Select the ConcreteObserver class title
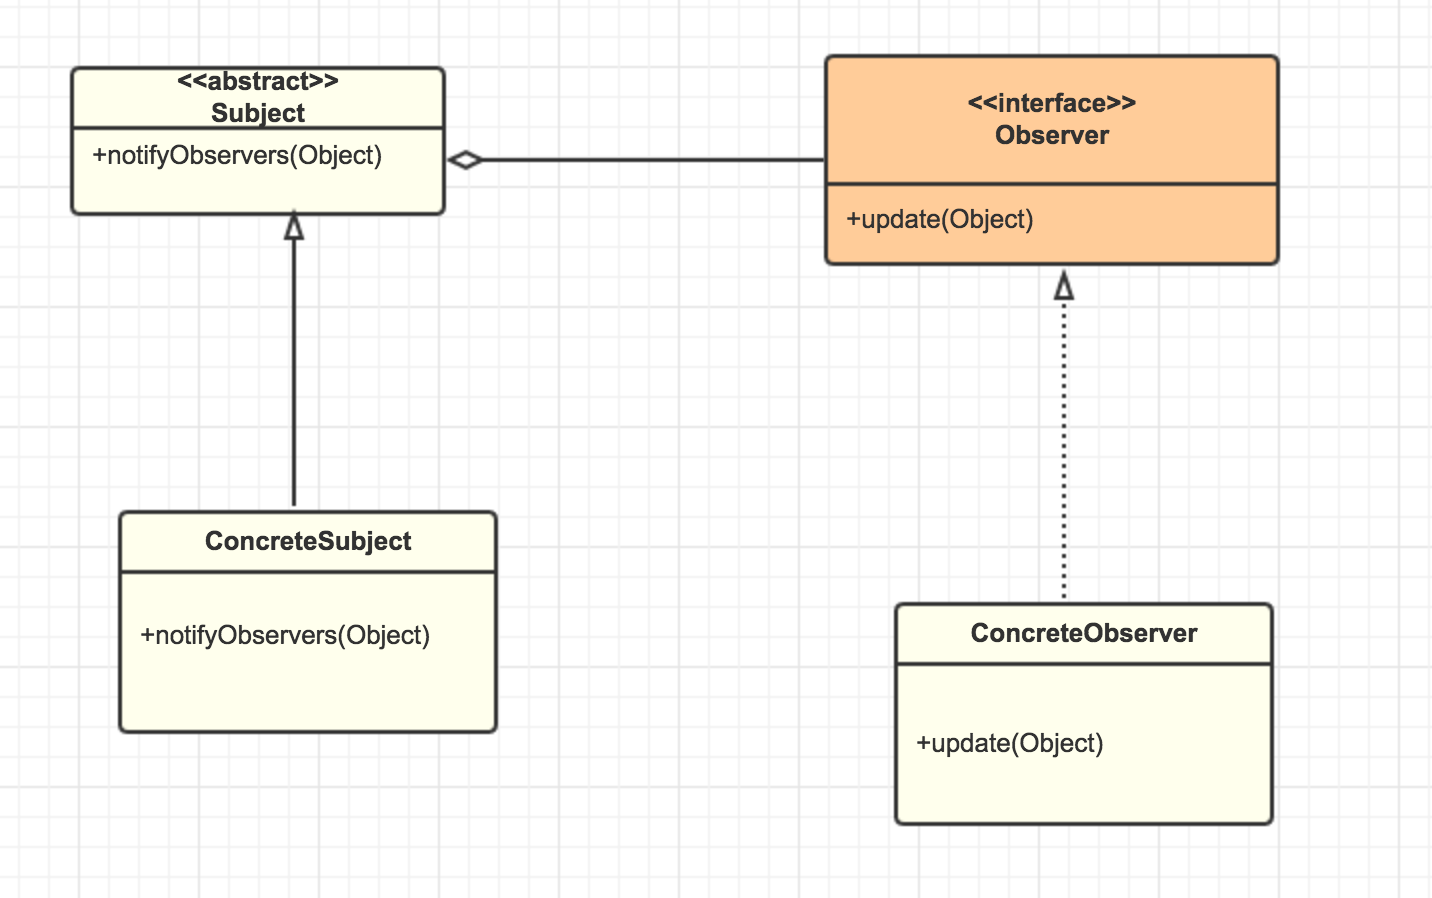 [1084, 633]
